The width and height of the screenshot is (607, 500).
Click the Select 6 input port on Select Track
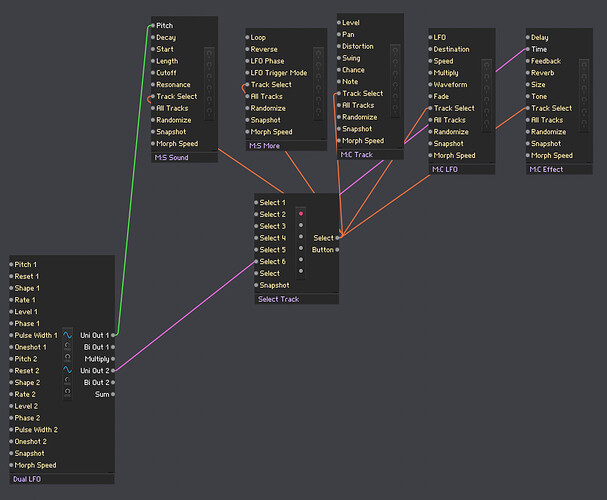click(256, 262)
